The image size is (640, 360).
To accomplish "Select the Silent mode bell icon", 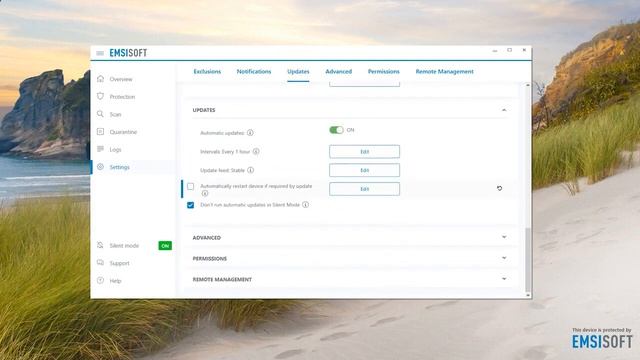I will pyautogui.click(x=100, y=245).
